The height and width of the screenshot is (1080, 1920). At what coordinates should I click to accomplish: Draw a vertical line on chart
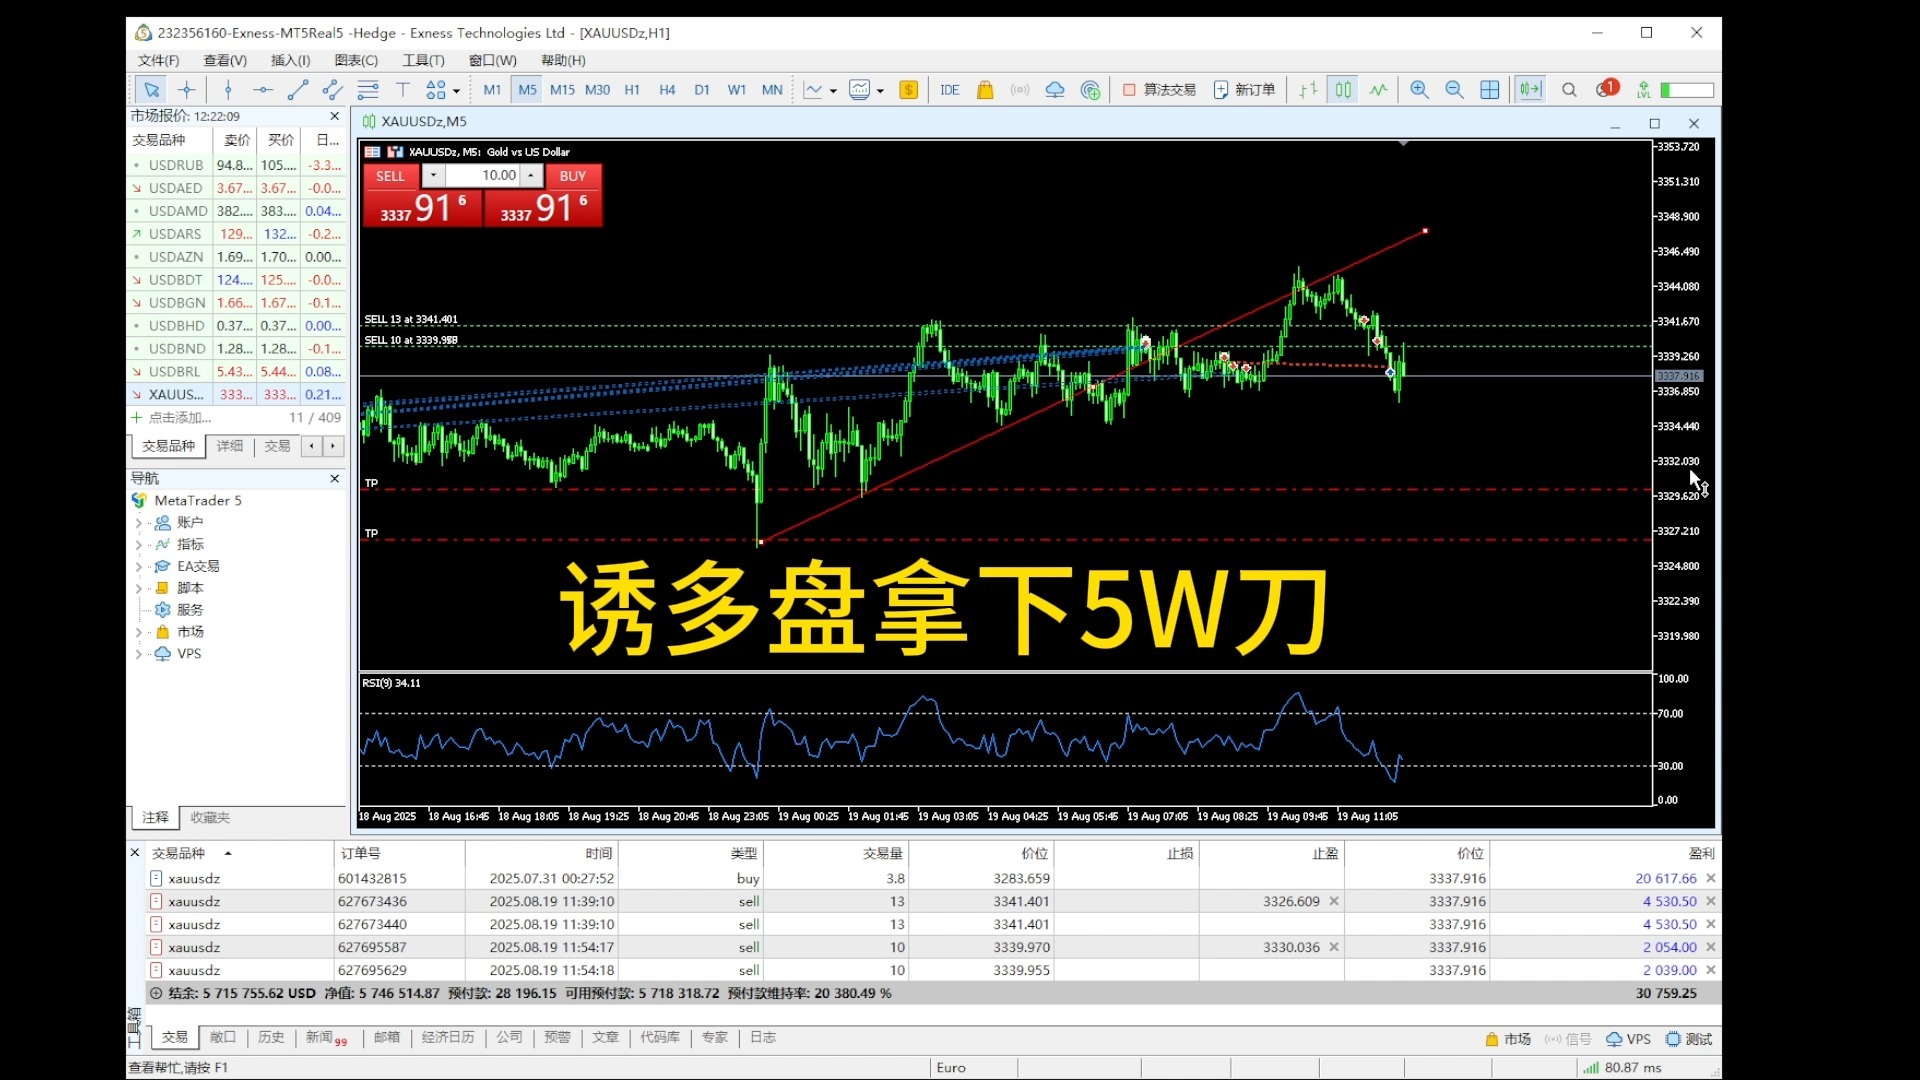(x=228, y=90)
